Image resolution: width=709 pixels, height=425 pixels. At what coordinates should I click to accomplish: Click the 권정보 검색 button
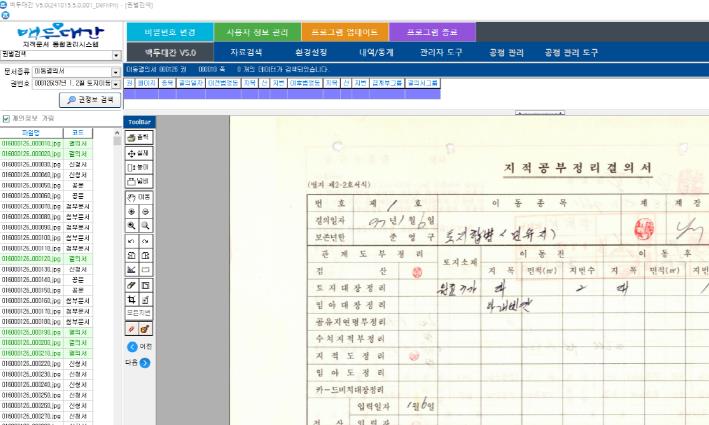tap(90, 100)
